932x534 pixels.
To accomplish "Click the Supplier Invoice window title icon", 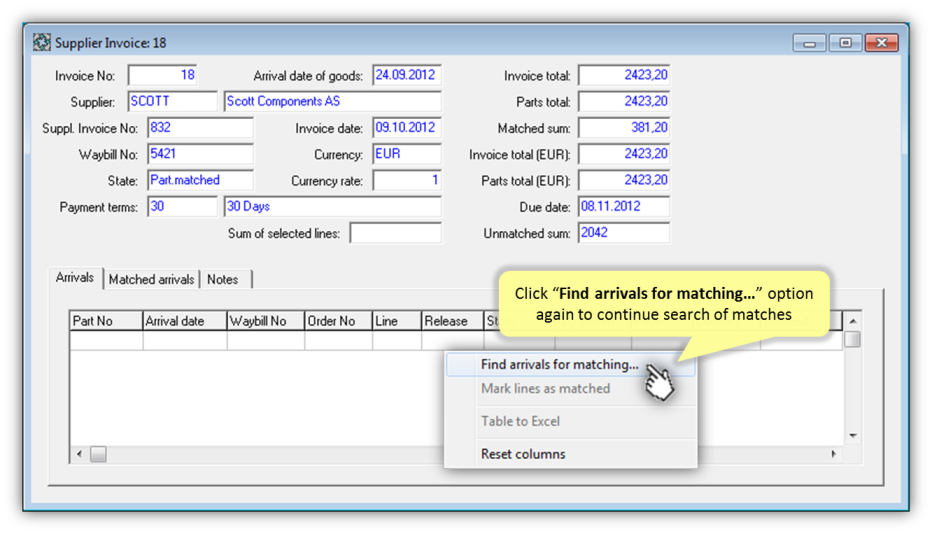I will [x=42, y=43].
